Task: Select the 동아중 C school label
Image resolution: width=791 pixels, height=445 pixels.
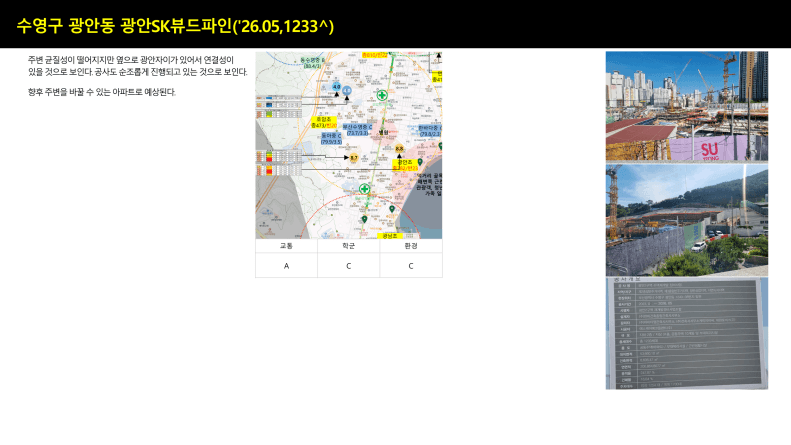Action: pyautogui.click(x=331, y=139)
